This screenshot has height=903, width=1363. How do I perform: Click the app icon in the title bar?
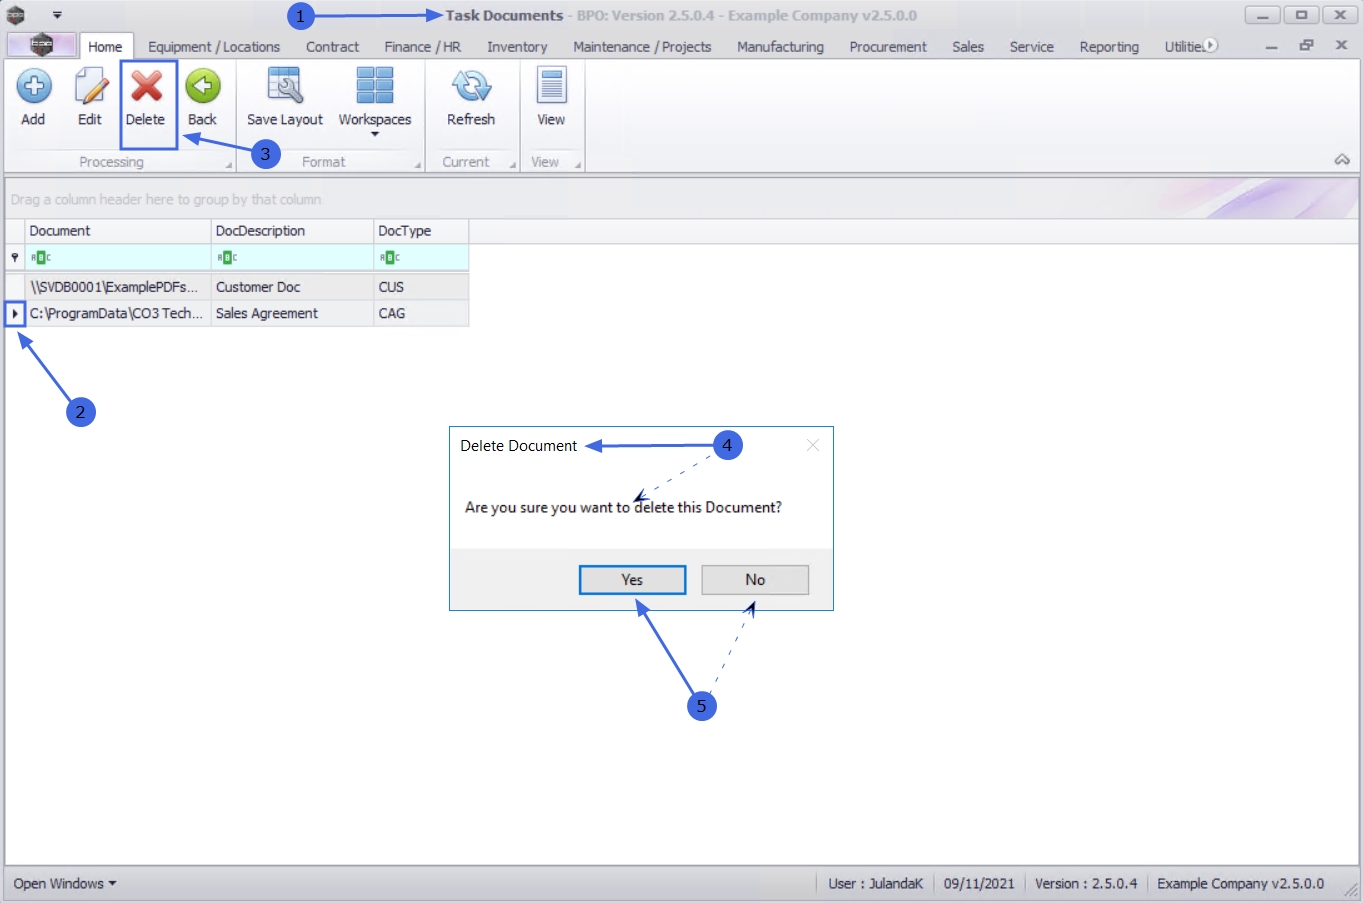(16, 15)
